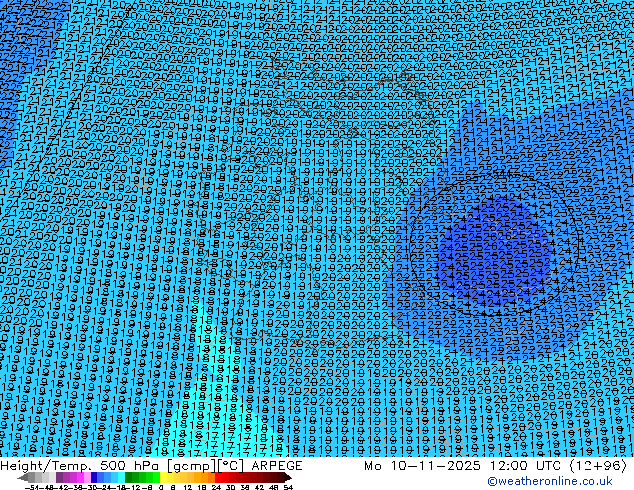Click the '[°C]' unit label in title
Screen dimensions: 634x490
[x=231, y=466]
